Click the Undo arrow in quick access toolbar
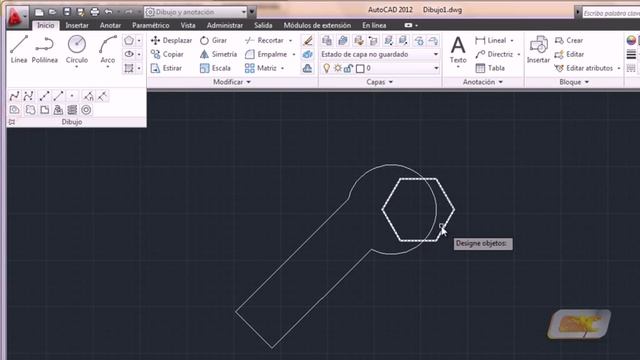The image size is (640, 360). tap(109, 12)
